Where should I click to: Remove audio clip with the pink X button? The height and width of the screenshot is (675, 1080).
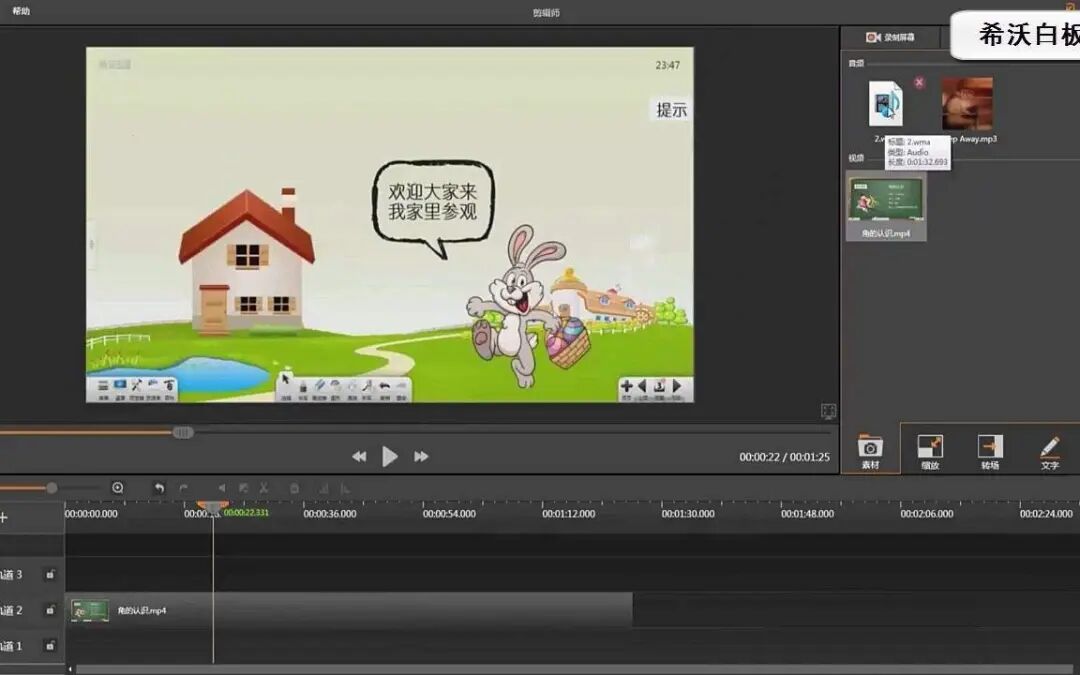(x=919, y=83)
